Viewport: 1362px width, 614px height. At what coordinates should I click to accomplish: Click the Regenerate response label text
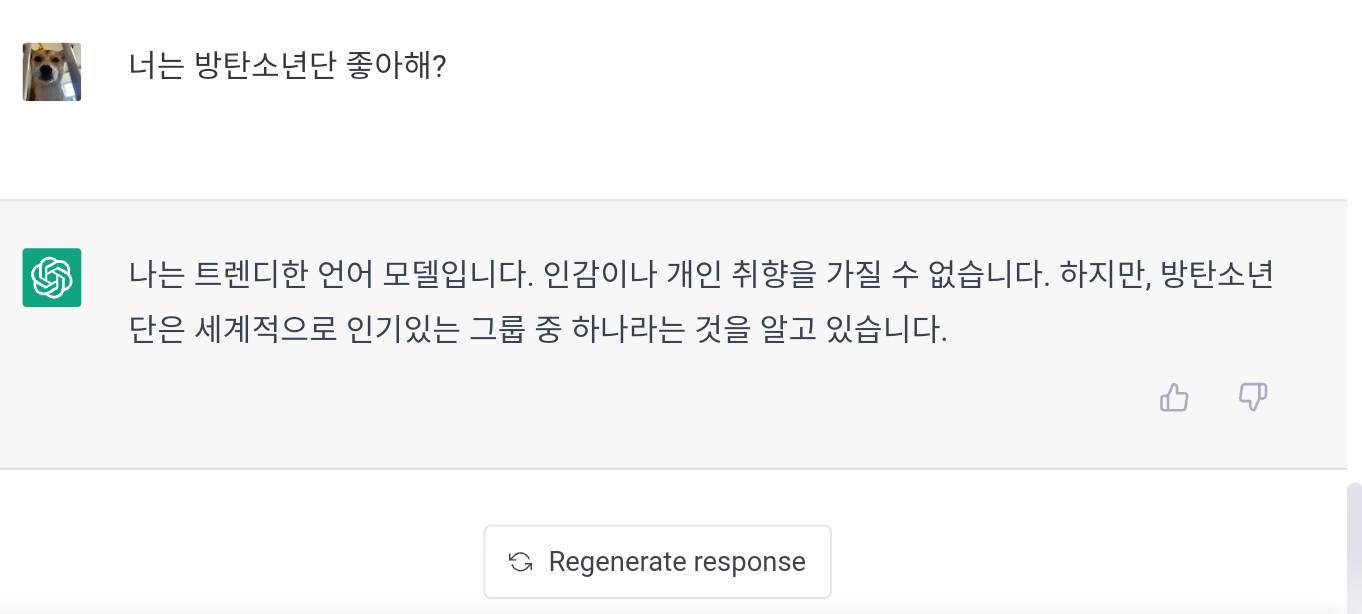(x=676, y=561)
